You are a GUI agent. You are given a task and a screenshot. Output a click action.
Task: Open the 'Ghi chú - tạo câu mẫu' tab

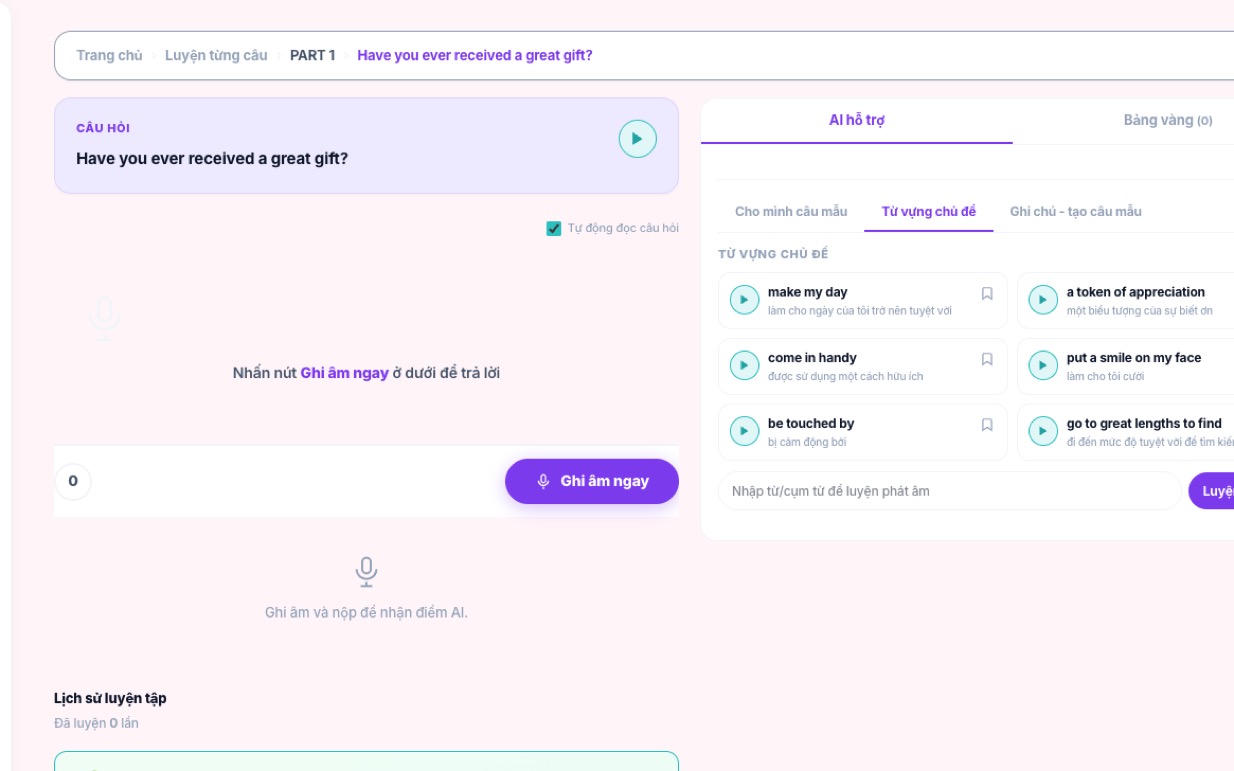click(1076, 211)
